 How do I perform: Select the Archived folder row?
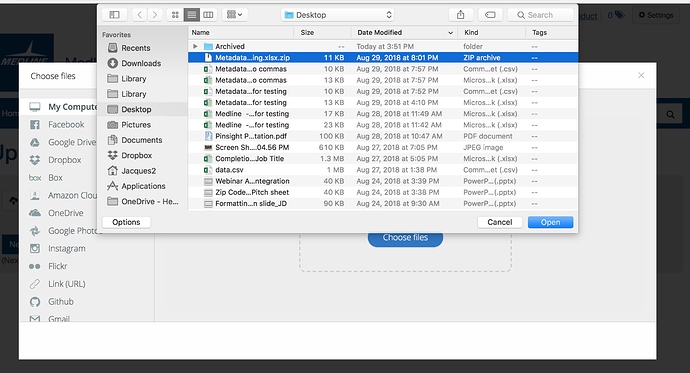tap(382, 46)
